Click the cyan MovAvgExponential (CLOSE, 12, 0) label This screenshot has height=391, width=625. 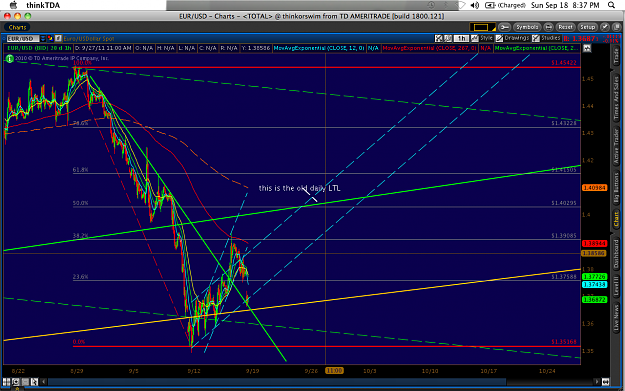319,48
